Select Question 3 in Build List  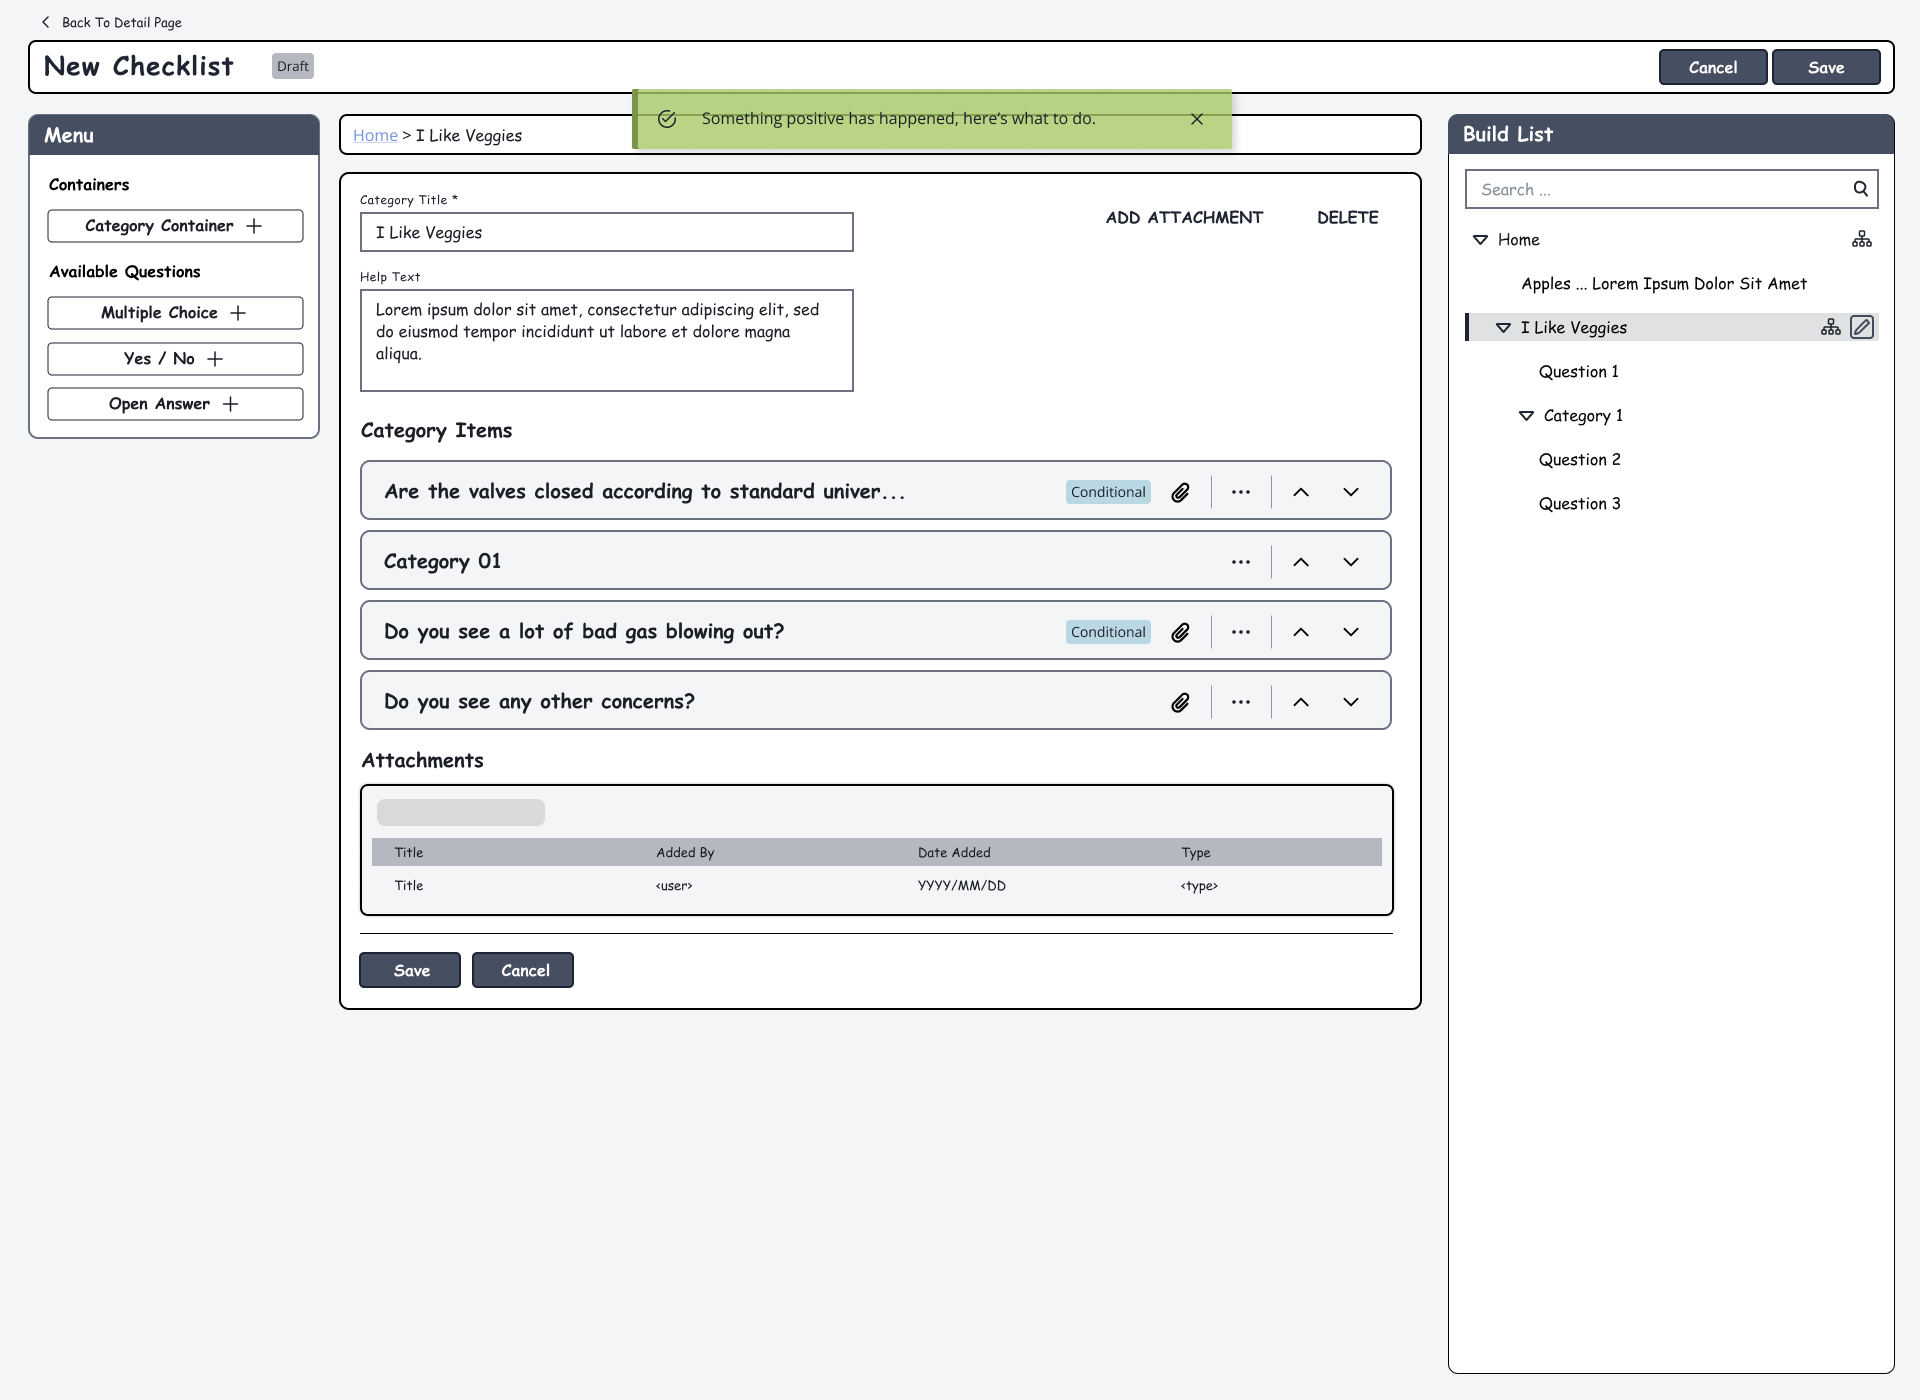pos(1579,504)
